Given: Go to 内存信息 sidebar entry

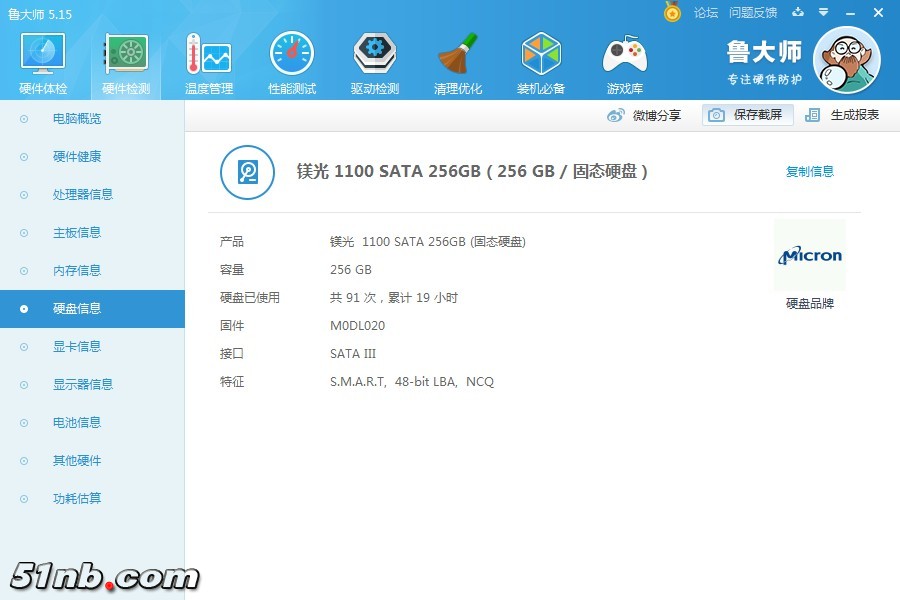Looking at the screenshot, I should [77, 271].
